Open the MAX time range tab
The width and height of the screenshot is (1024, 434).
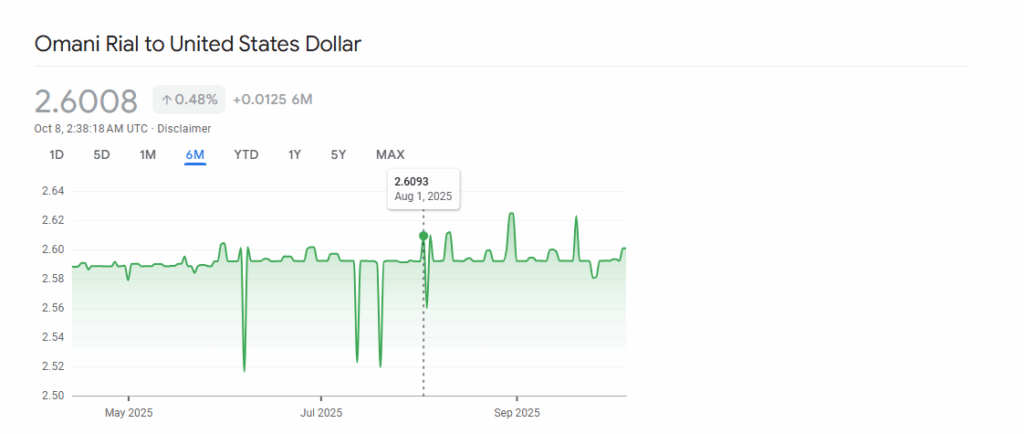tap(390, 154)
